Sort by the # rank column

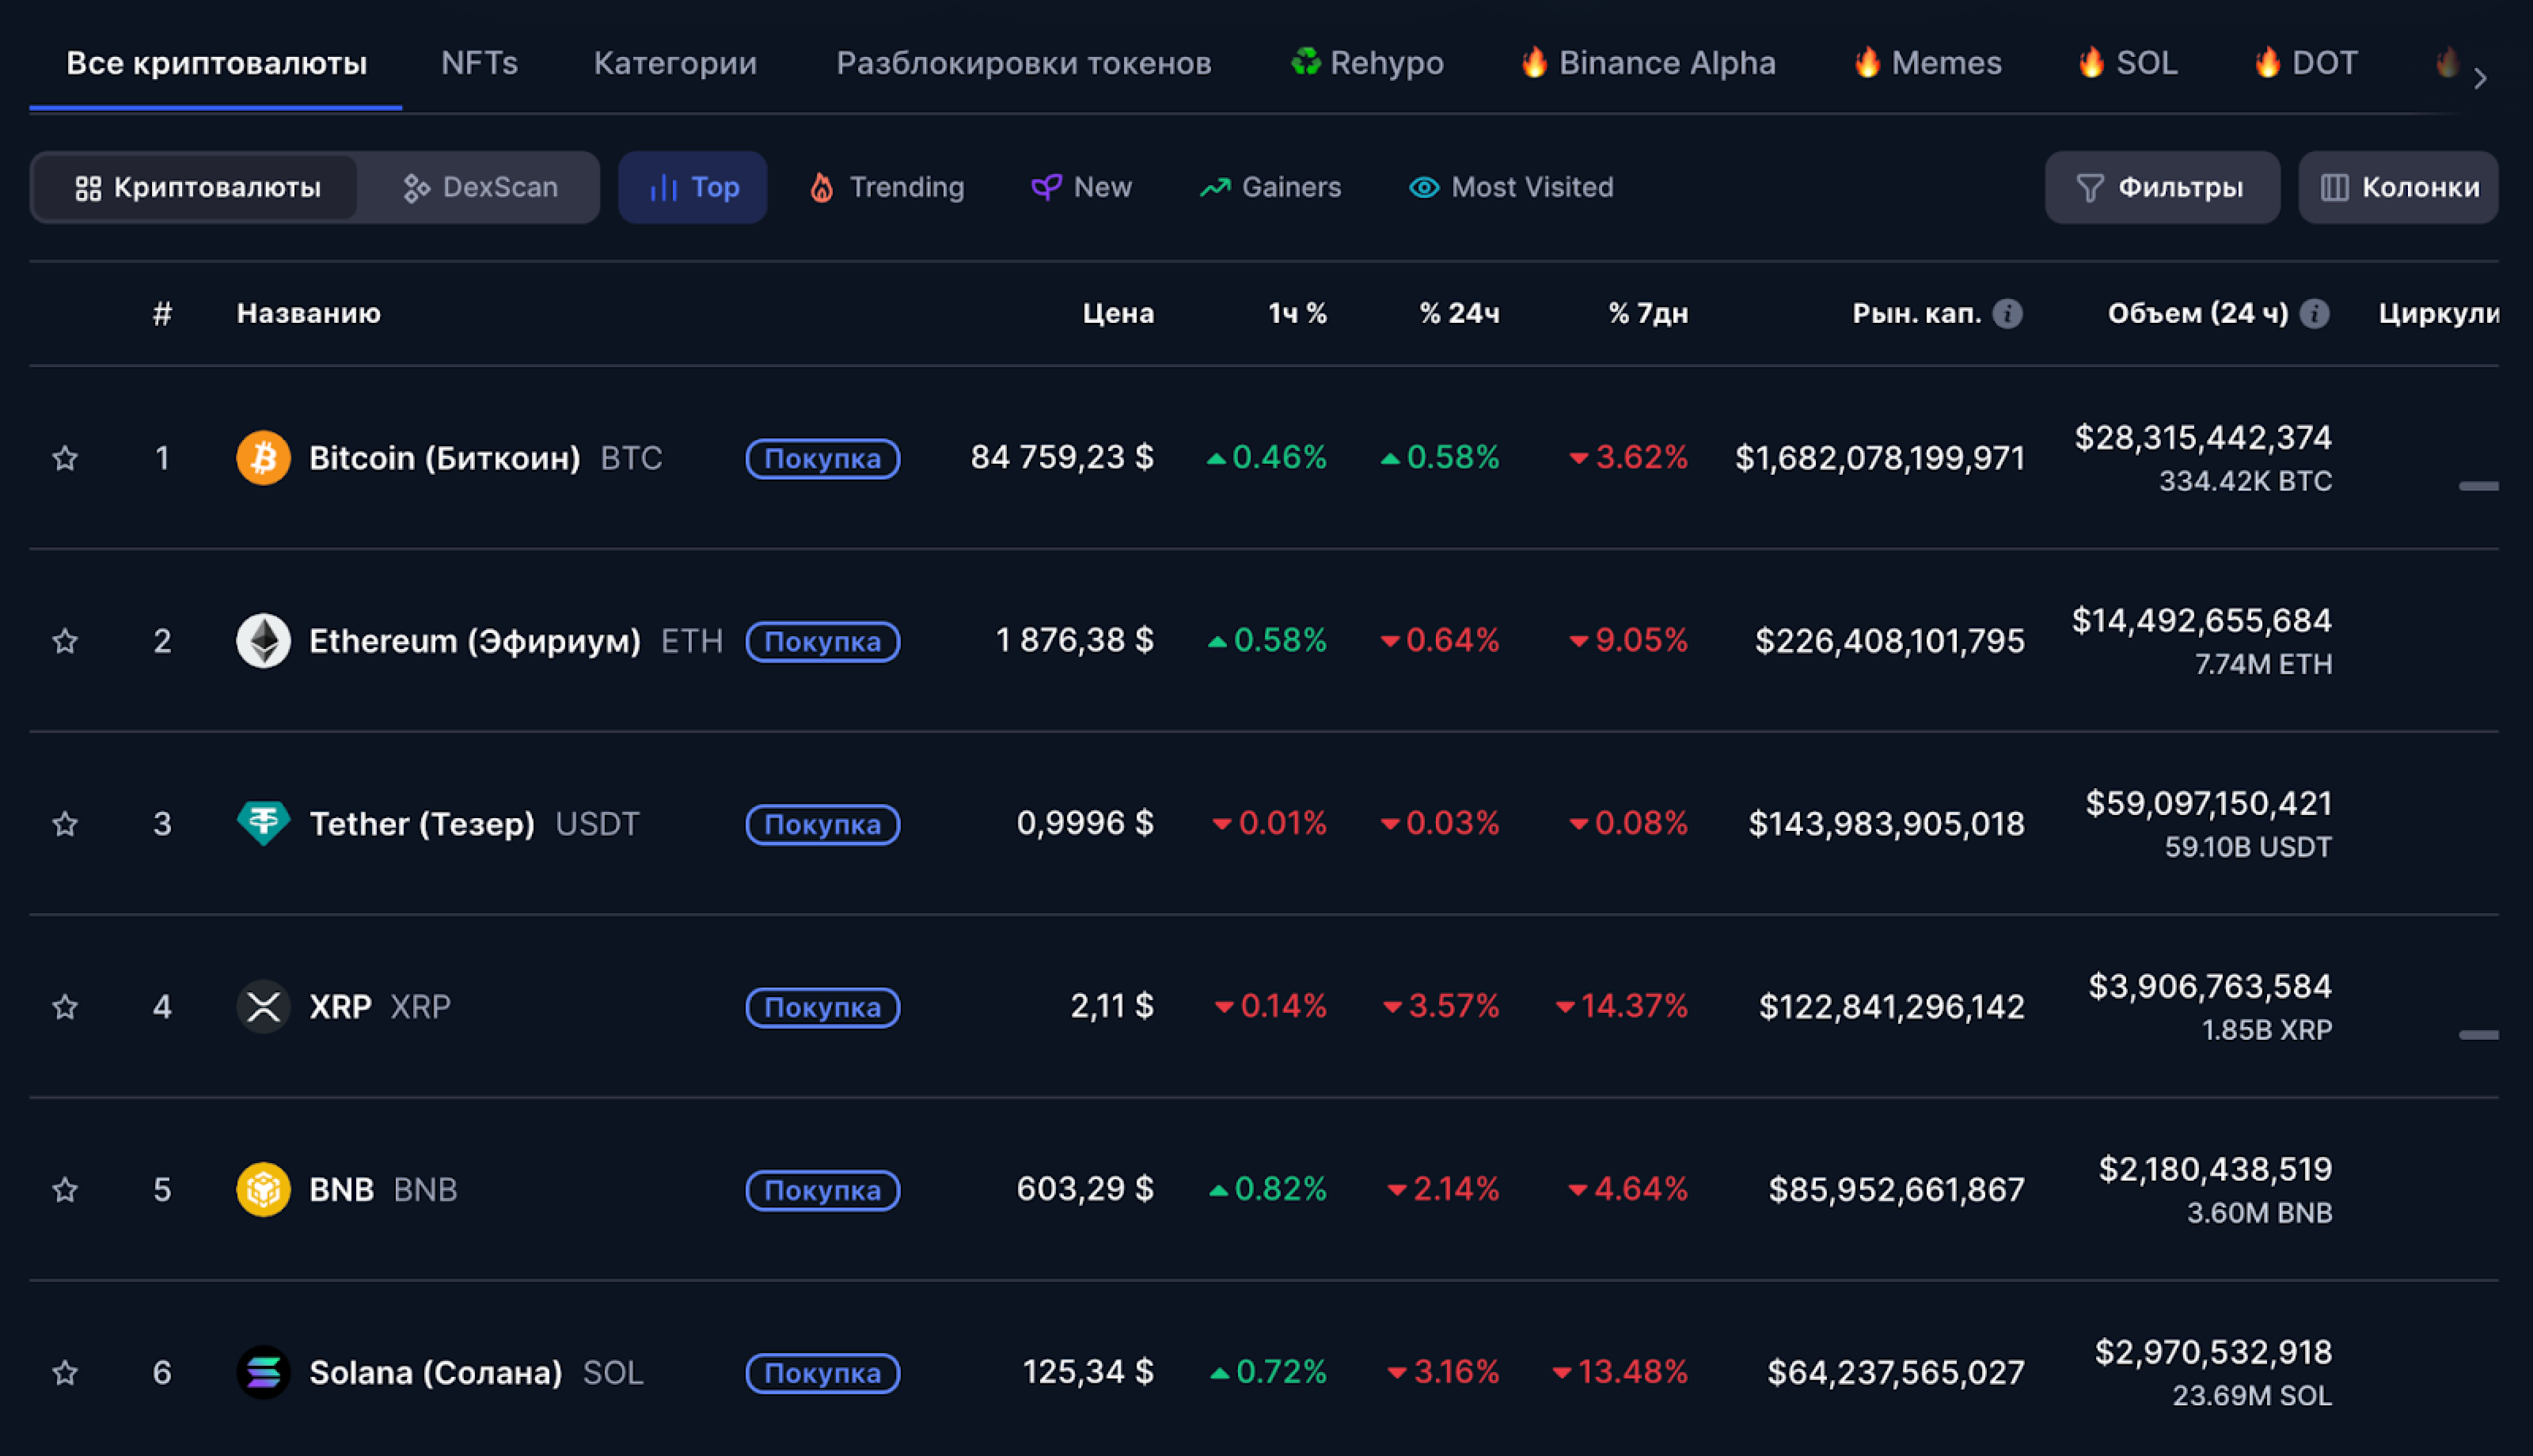click(162, 314)
